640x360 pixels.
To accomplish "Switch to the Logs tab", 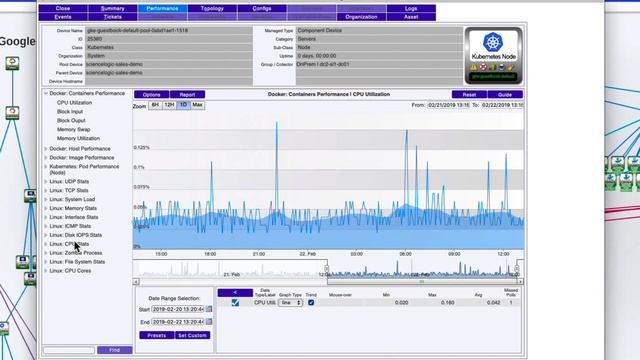I will 411,8.
